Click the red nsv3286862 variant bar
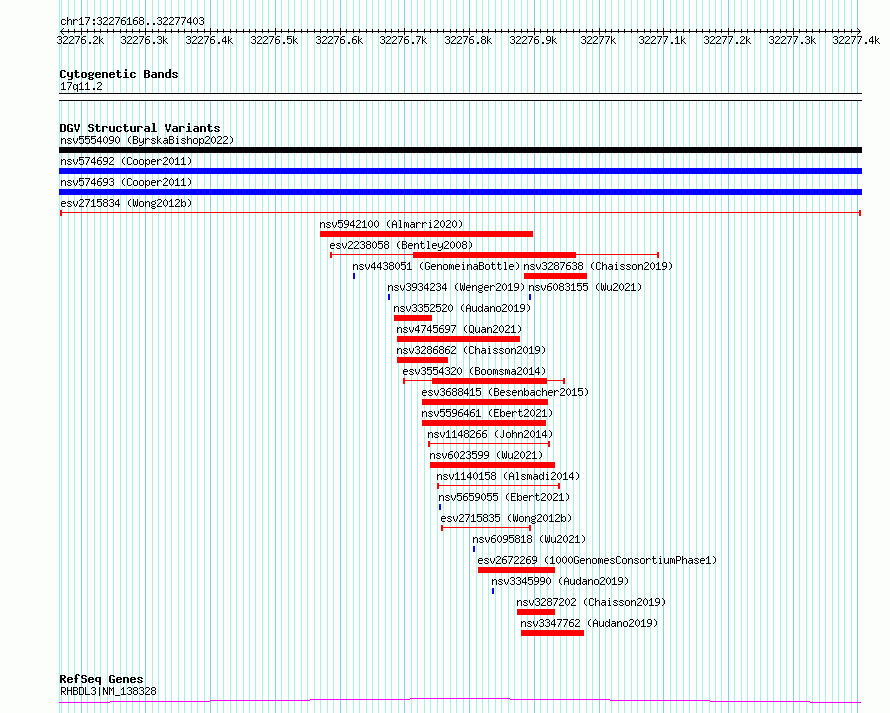 click(x=422, y=360)
